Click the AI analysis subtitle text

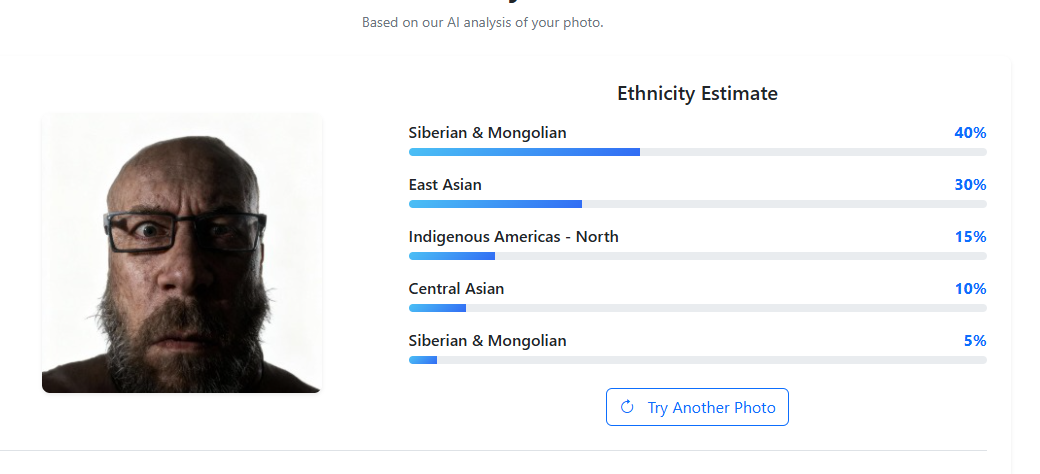(482, 22)
